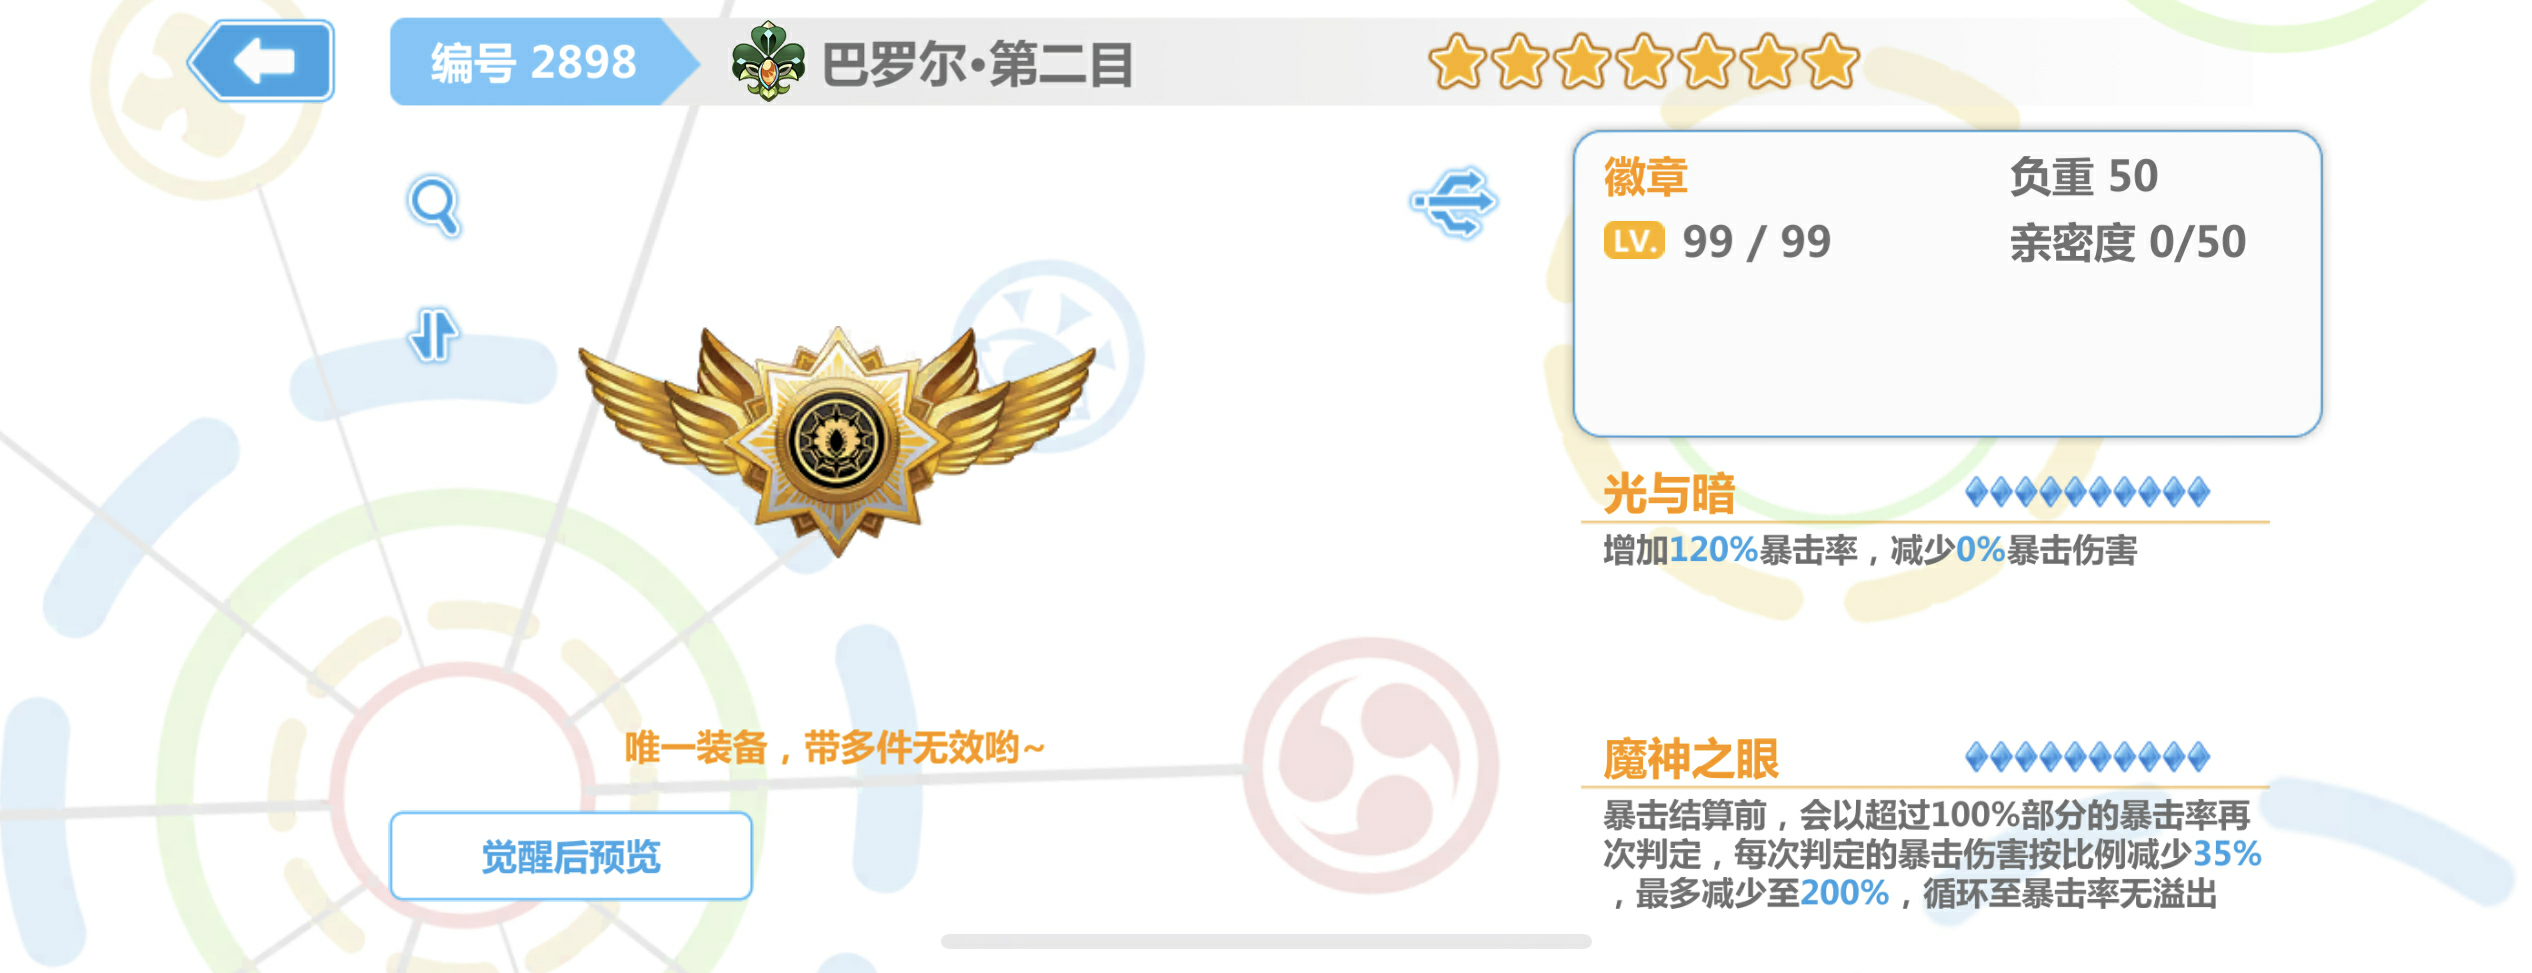Tap the flip arrows icon below magnifier

pos(434,334)
